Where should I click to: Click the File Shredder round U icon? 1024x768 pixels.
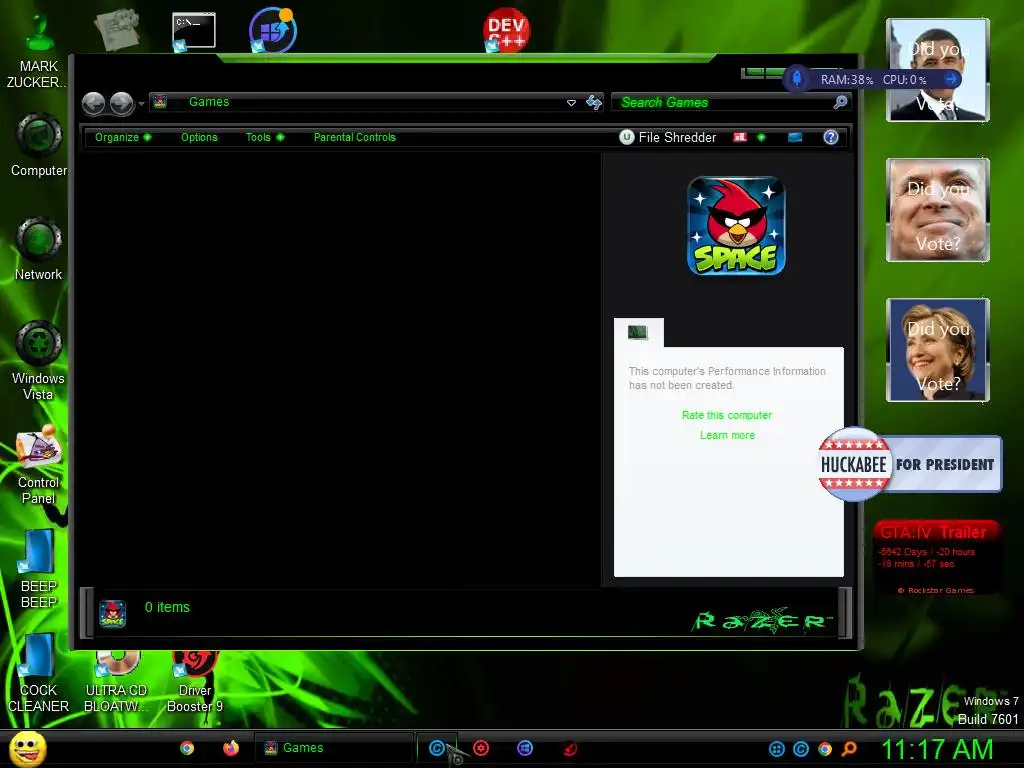coord(626,137)
